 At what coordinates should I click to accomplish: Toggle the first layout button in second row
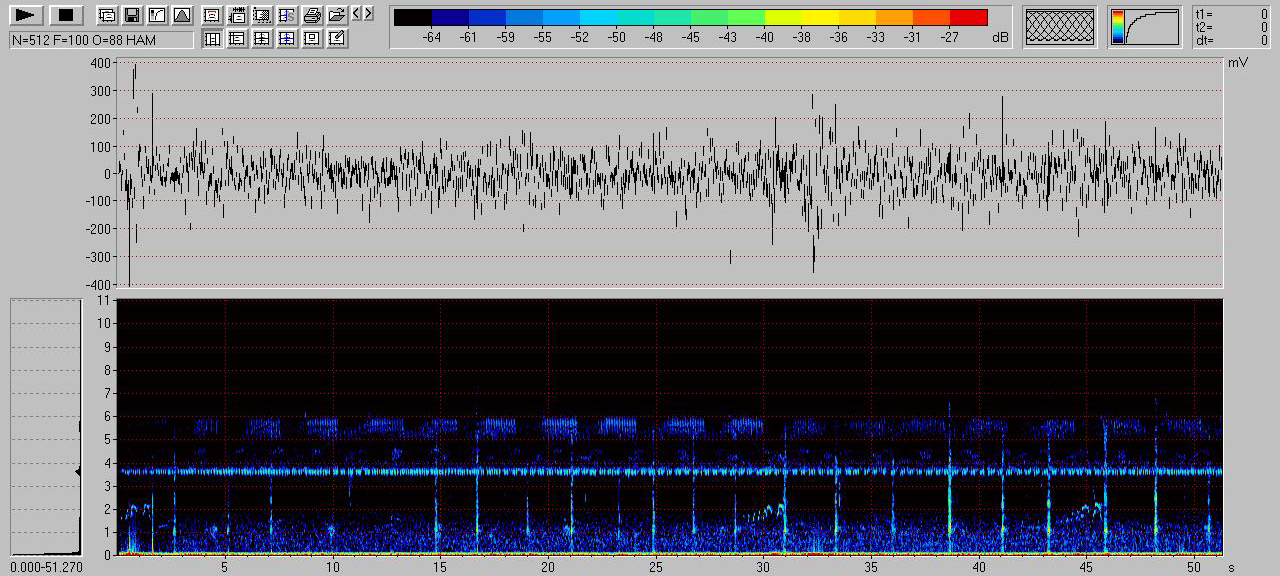212,38
